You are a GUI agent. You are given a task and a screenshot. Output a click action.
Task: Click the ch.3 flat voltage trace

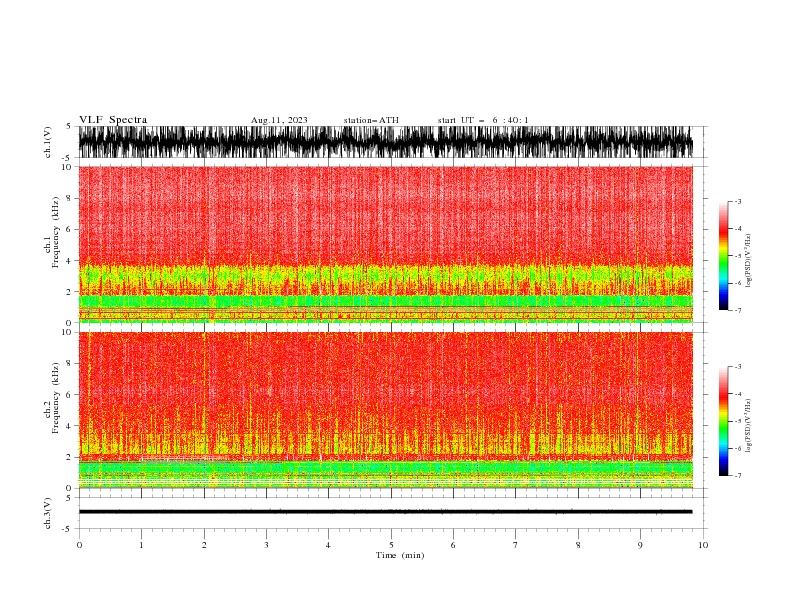click(x=385, y=512)
